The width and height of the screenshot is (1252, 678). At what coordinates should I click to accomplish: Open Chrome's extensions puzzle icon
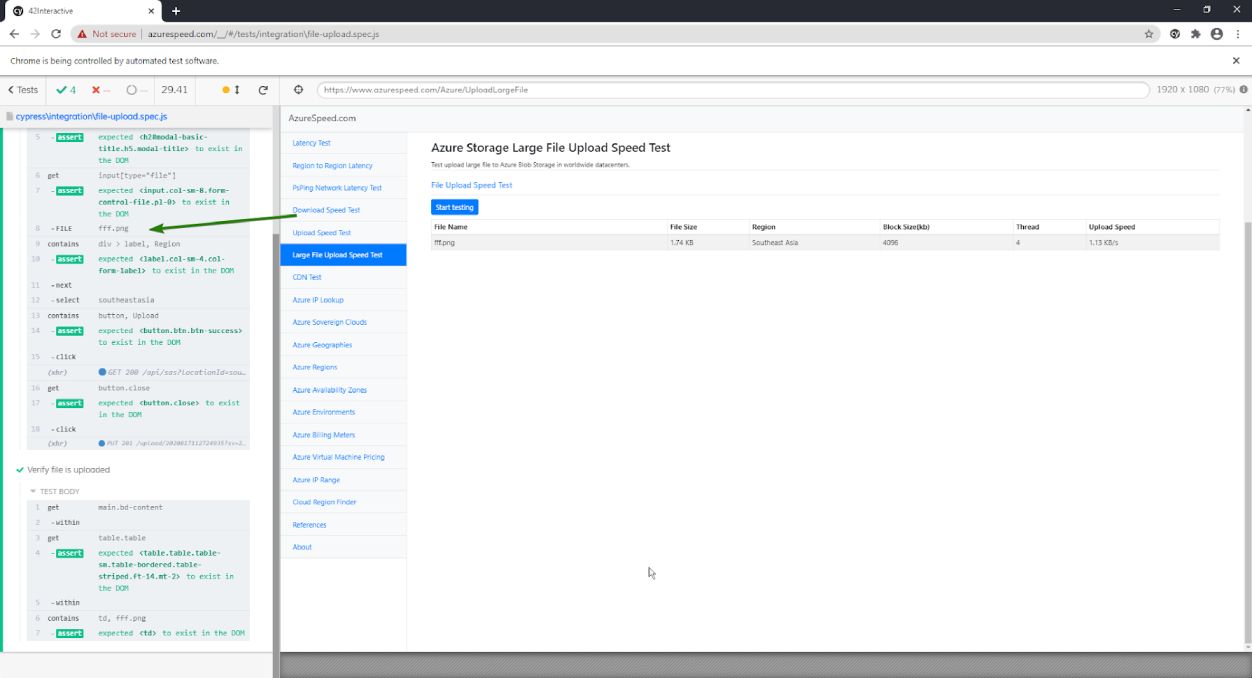coord(1195,33)
